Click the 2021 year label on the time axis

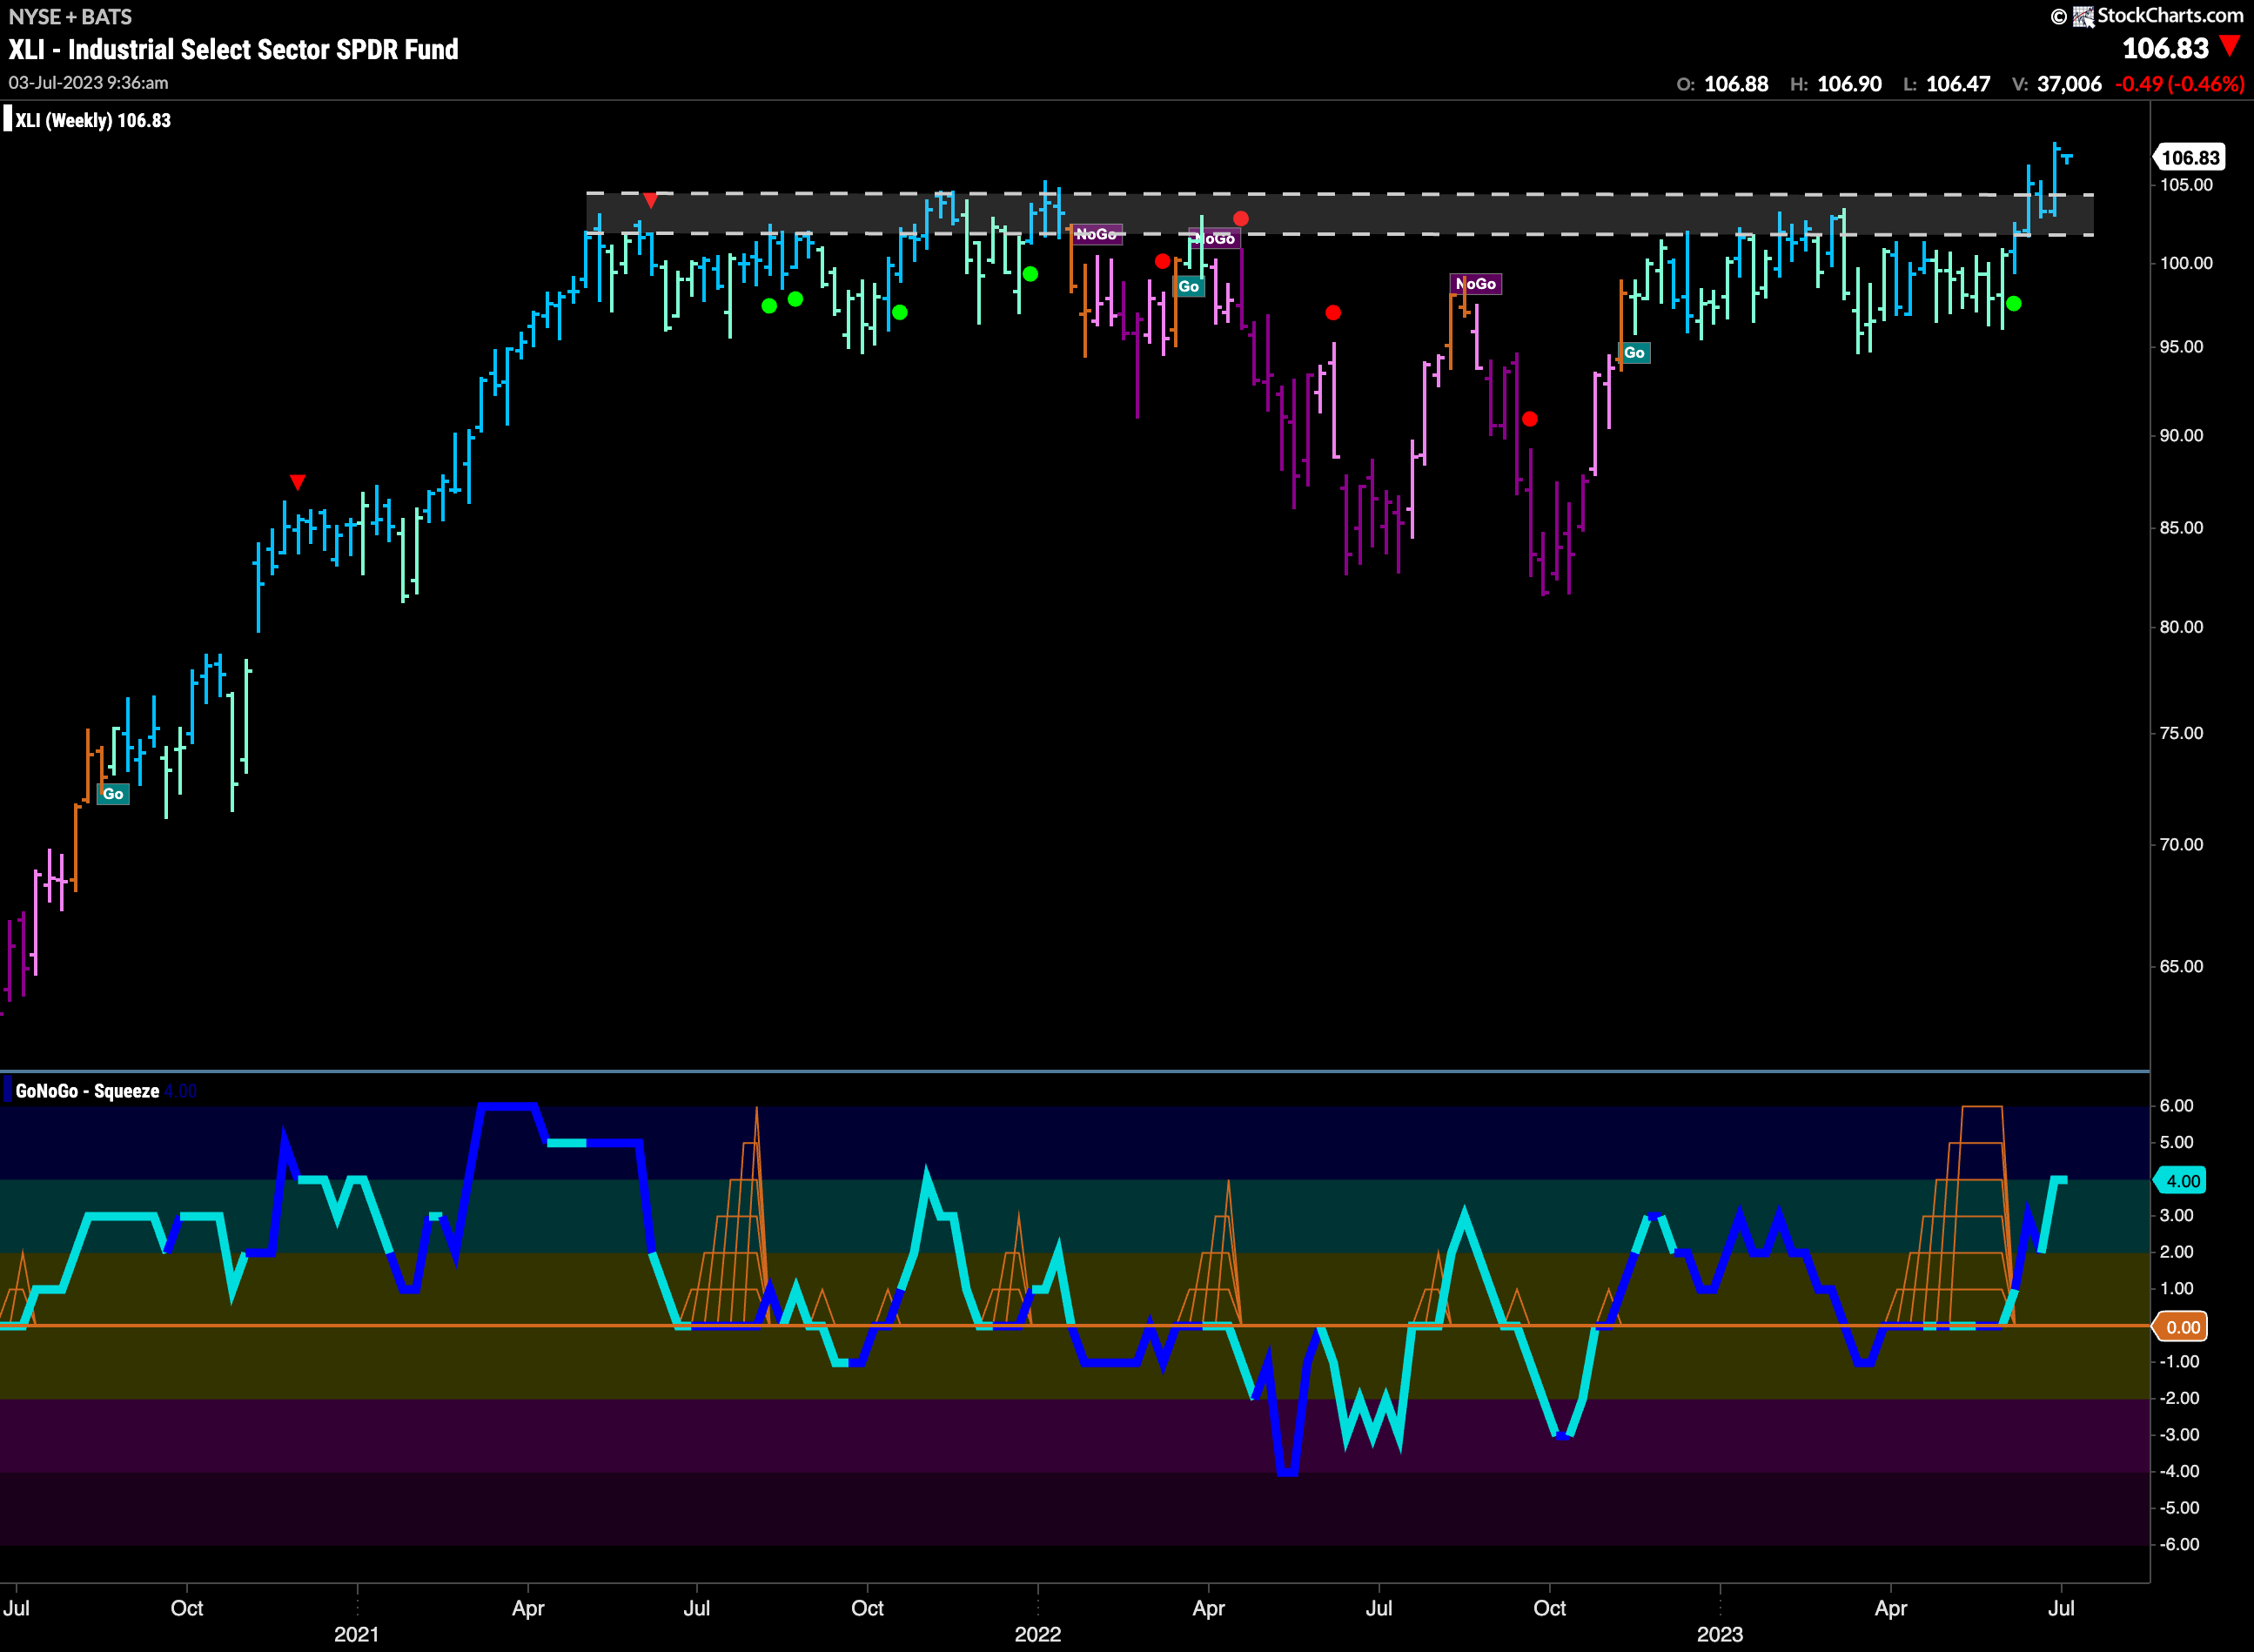[x=356, y=1634]
